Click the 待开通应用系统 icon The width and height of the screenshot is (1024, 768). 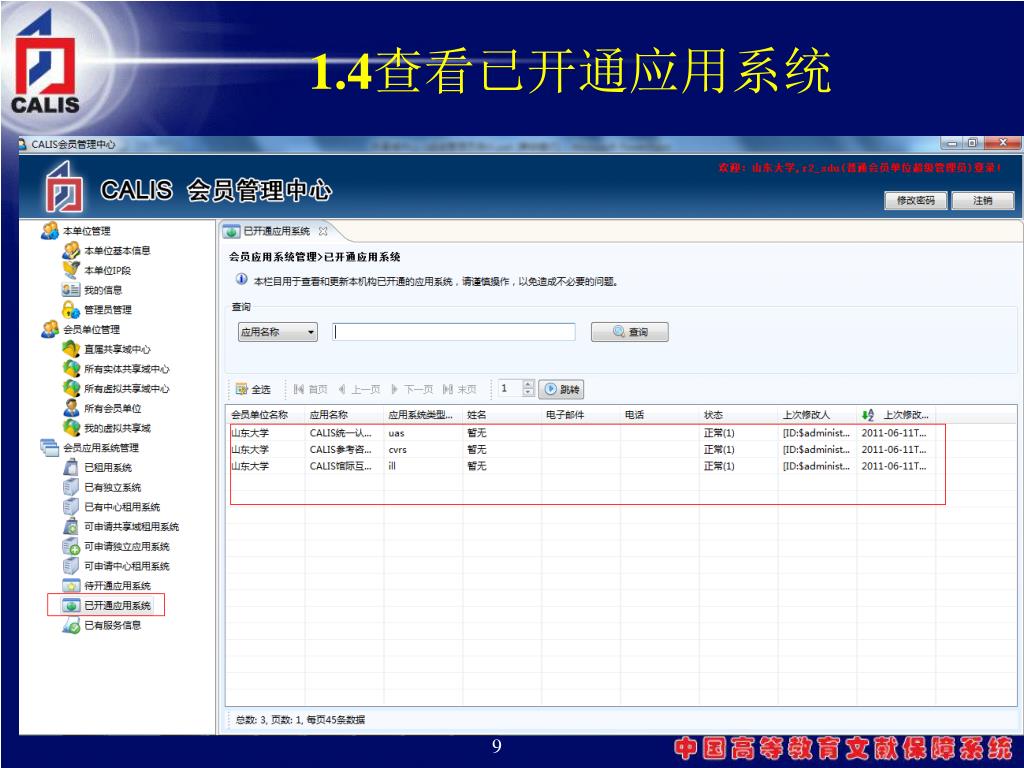(x=71, y=585)
